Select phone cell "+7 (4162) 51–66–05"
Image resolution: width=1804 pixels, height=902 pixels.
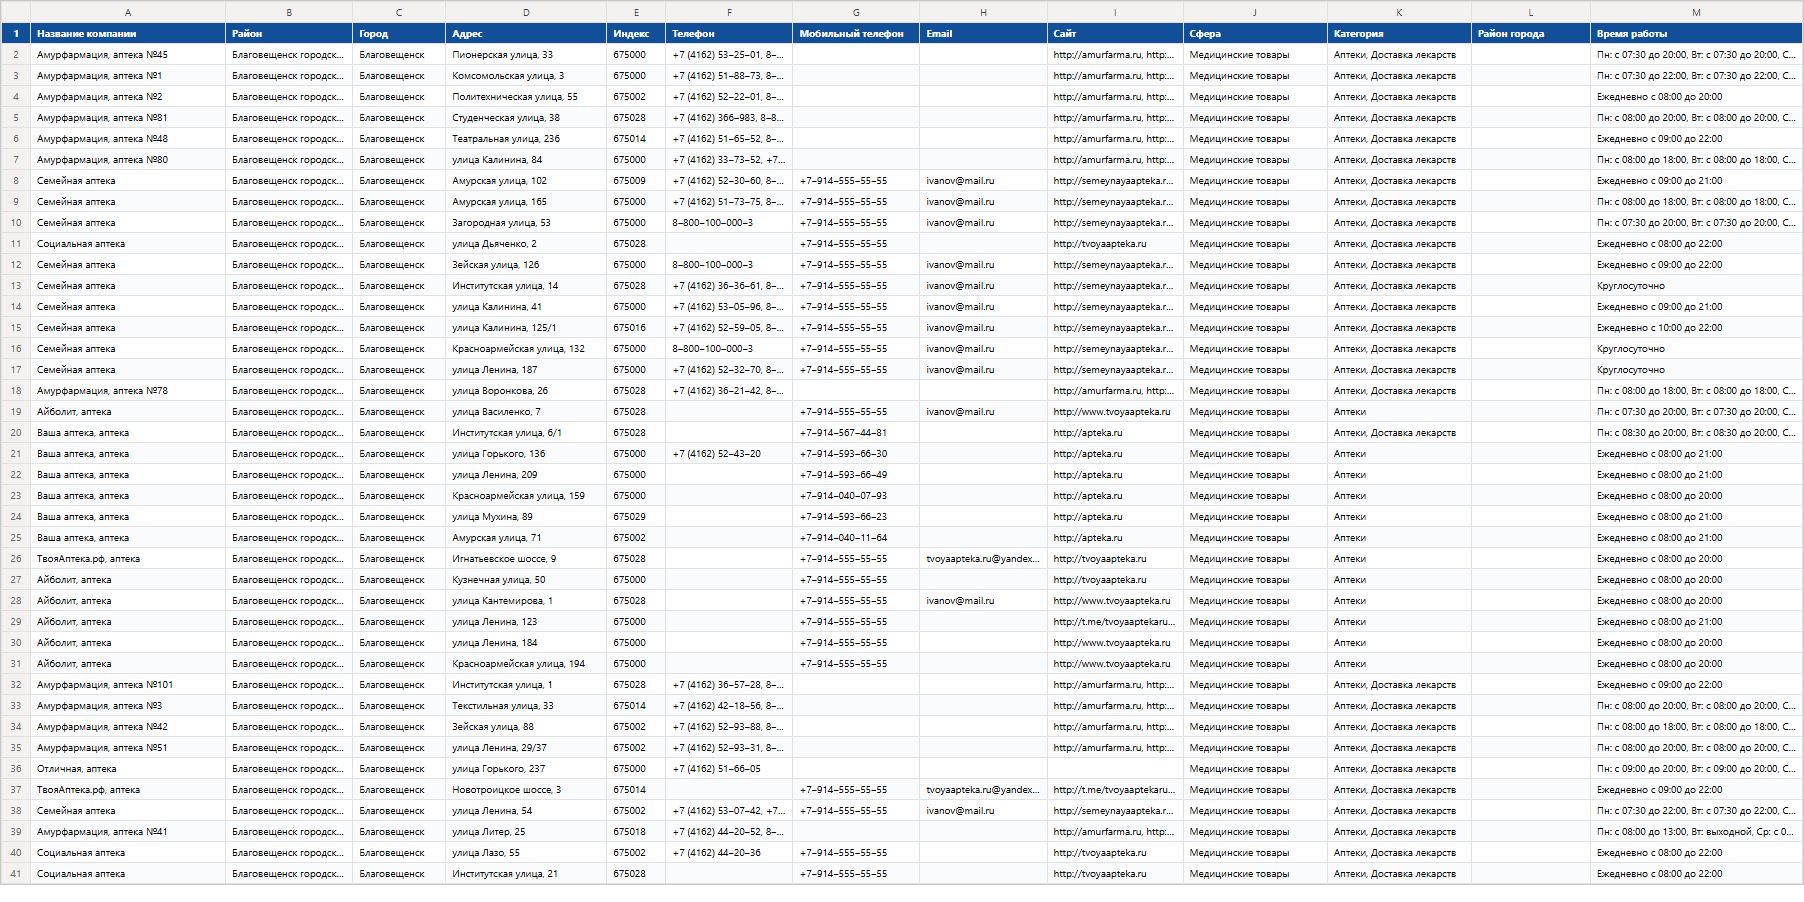click(x=729, y=769)
